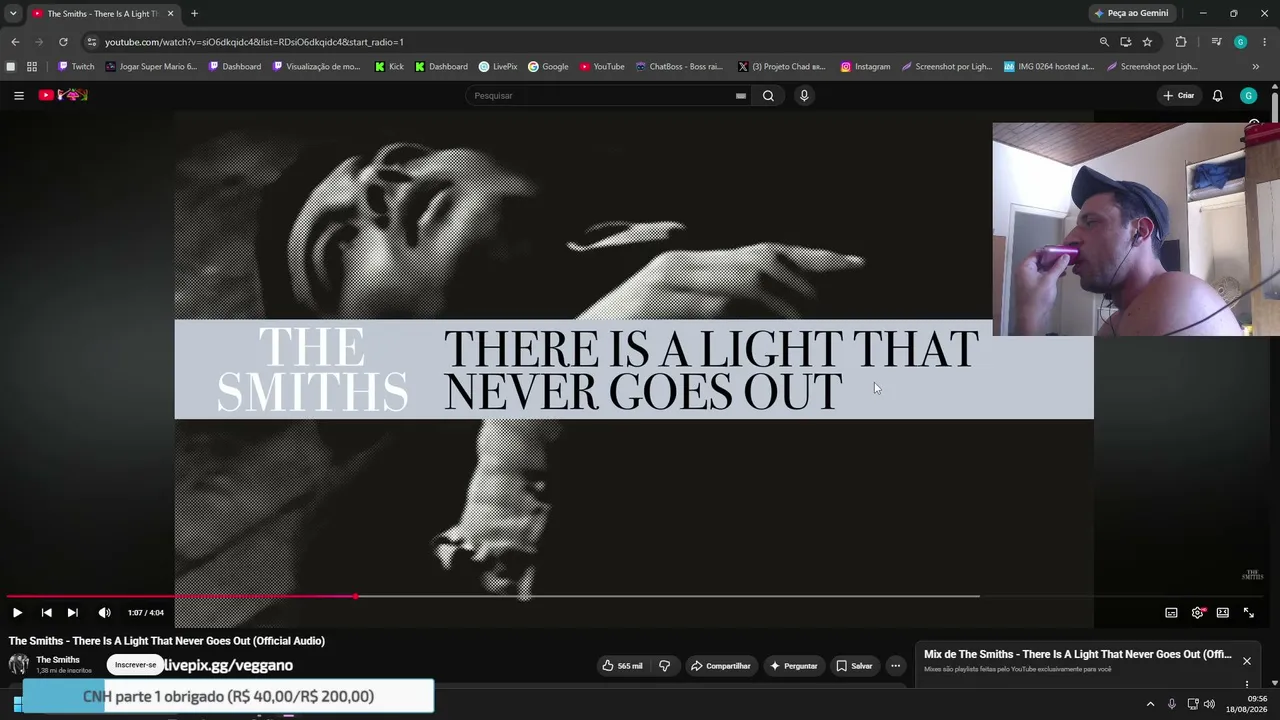The width and height of the screenshot is (1280, 720).
Task: Open the zoom magnifier in address bar
Action: click(1104, 42)
